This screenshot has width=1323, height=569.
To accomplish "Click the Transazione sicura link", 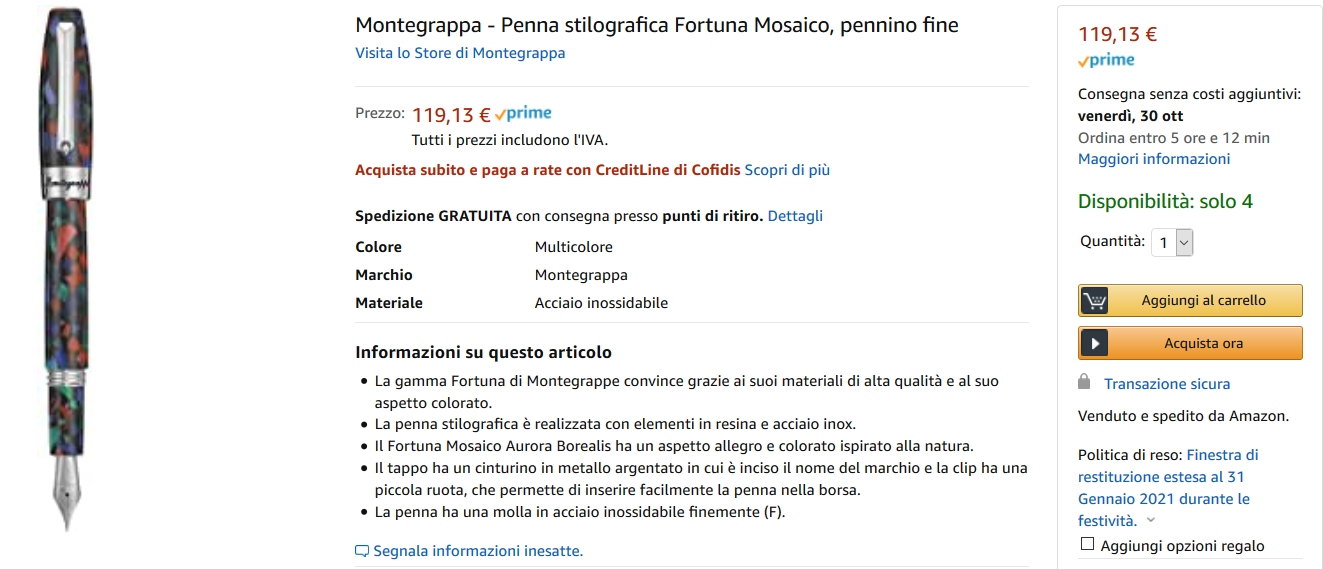I will point(1167,384).
